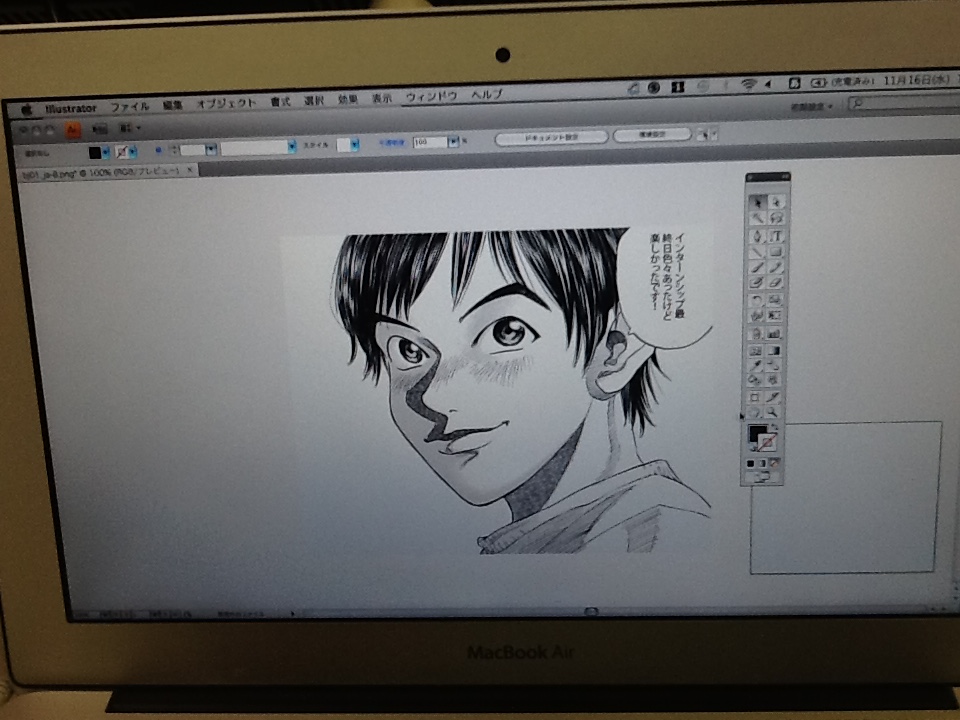Open control bar Fill color dropdown

tap(106, 152)
